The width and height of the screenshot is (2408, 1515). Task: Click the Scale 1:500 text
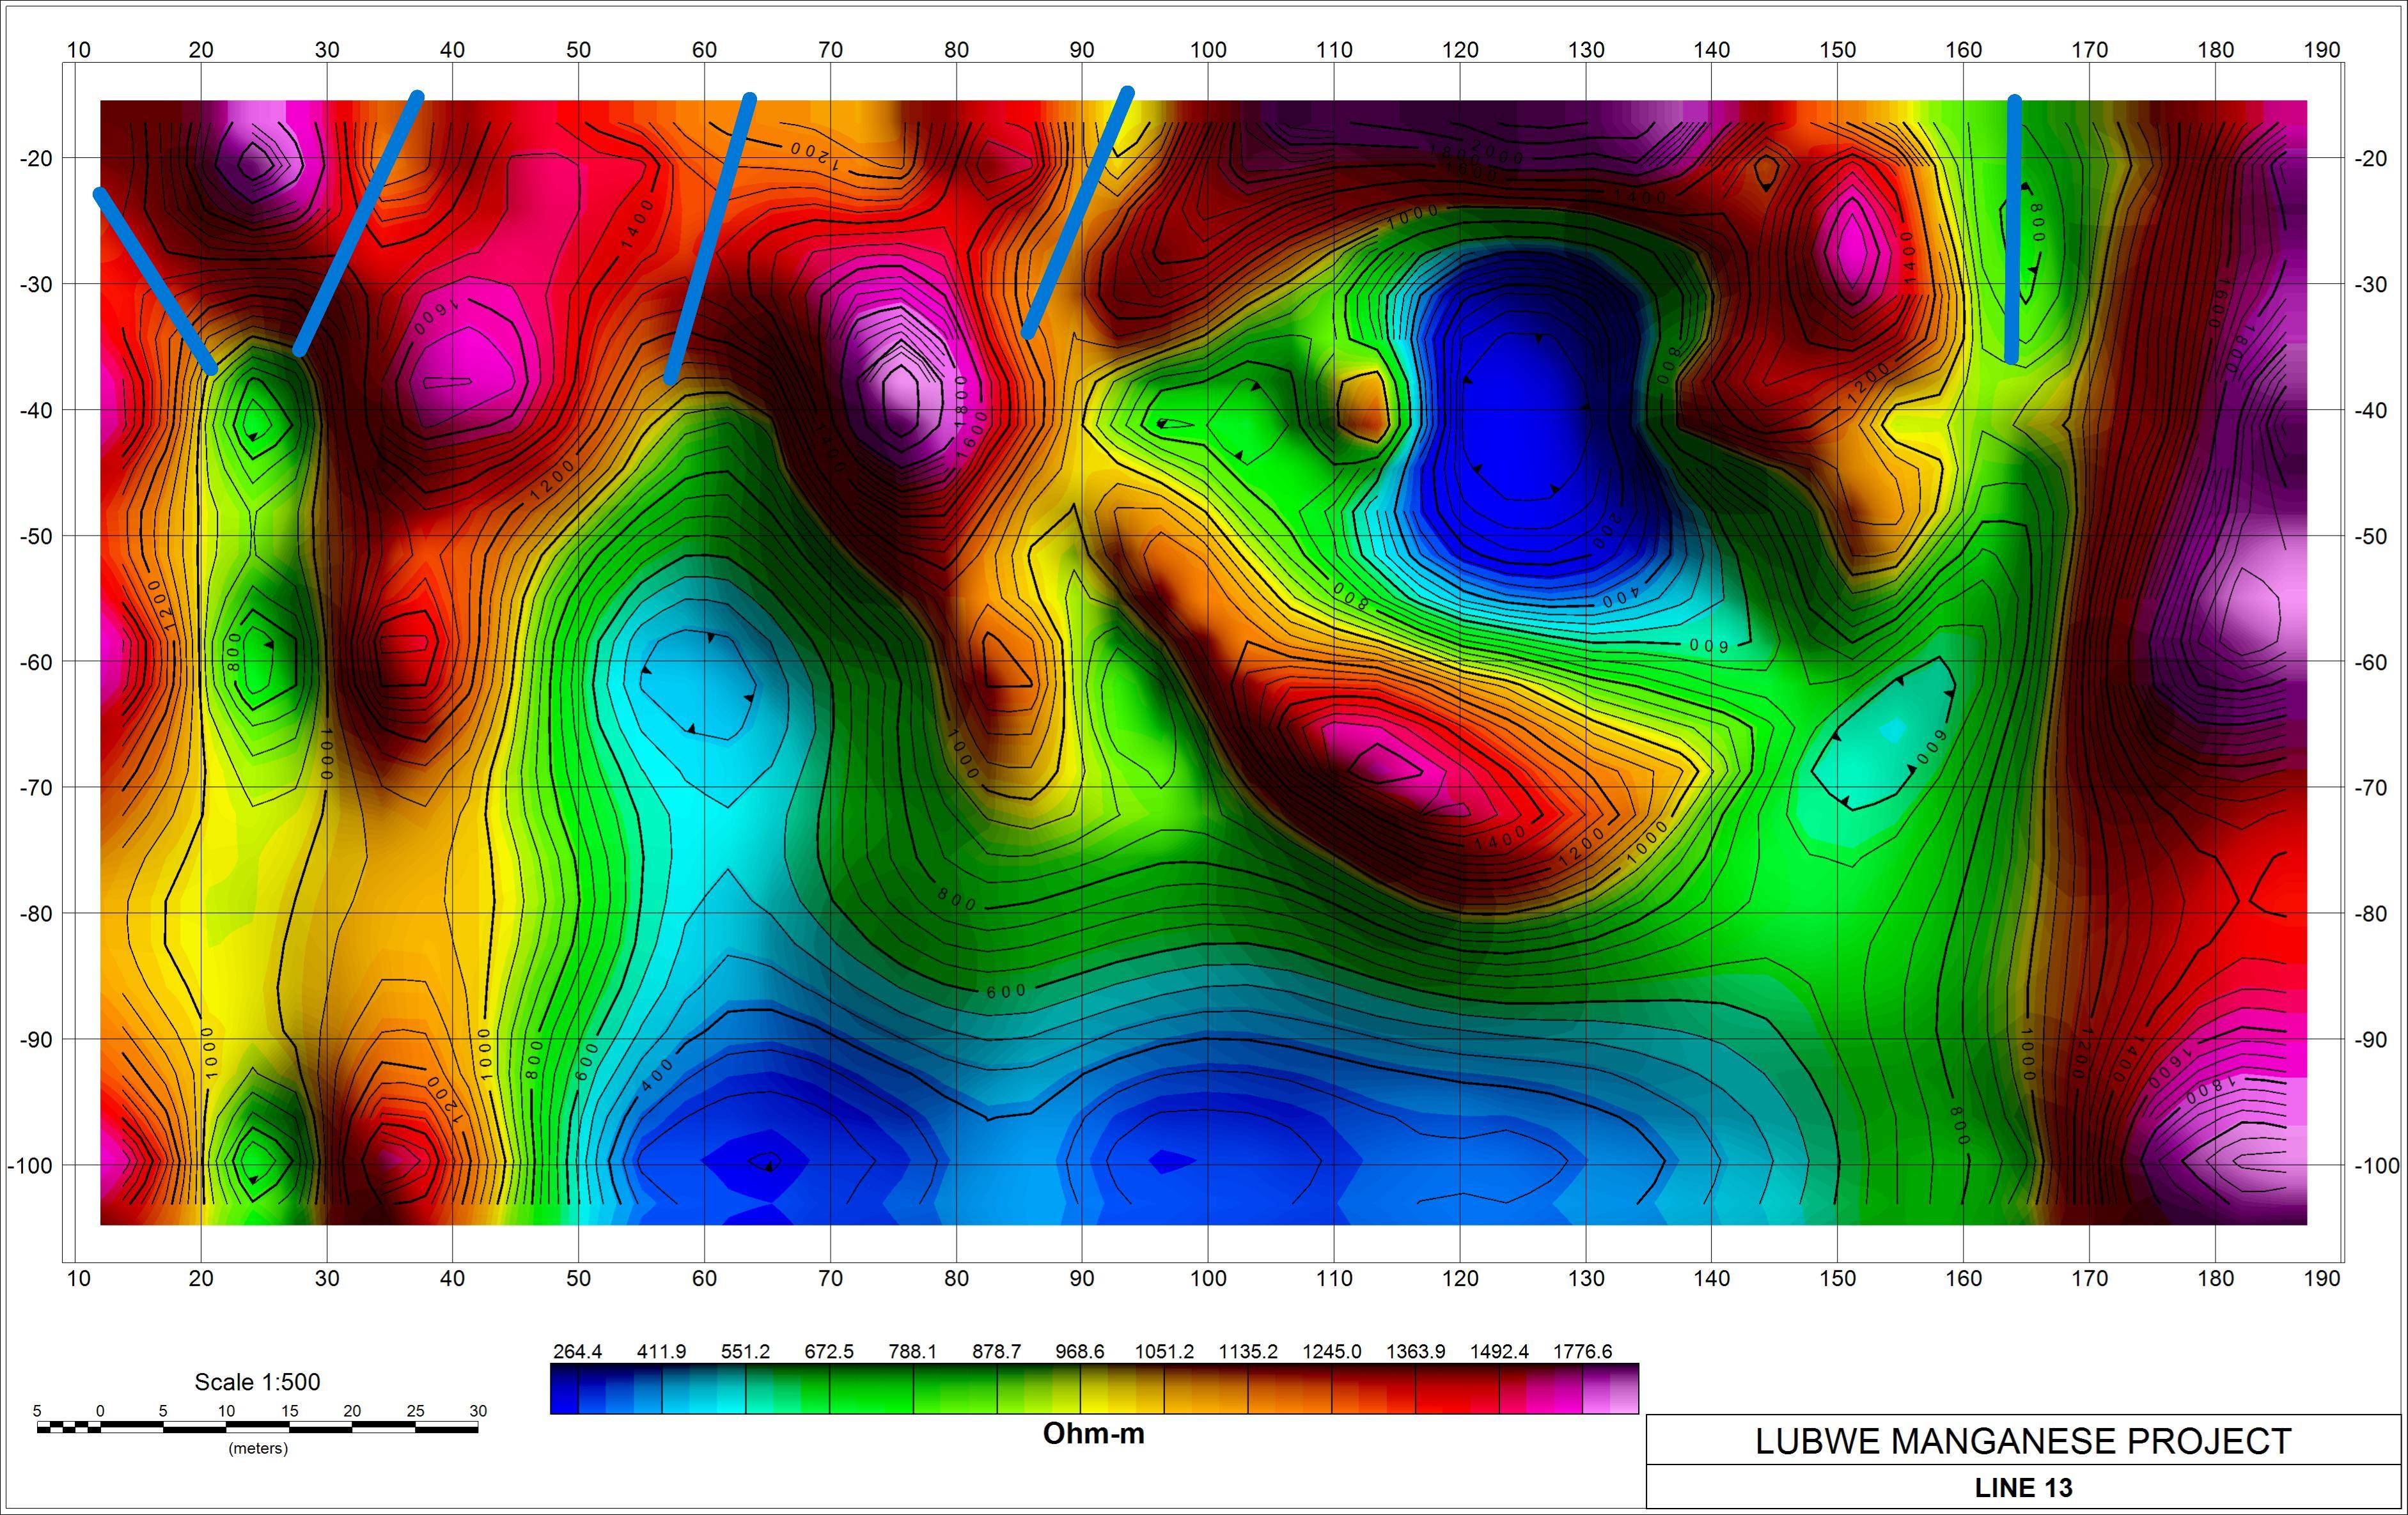pos(257,1382)
